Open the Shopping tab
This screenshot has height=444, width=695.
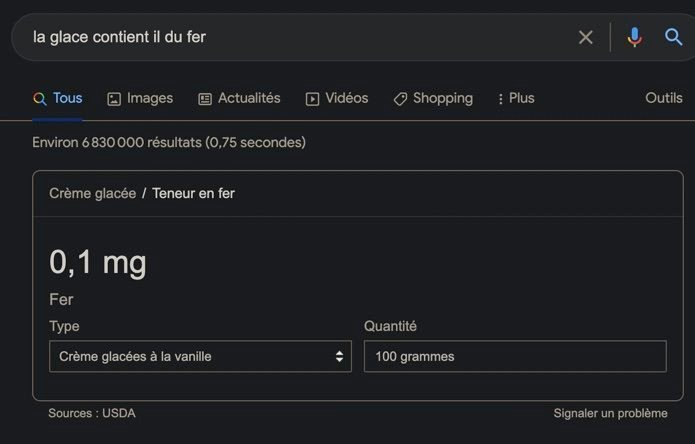pyautogui.click(x=433, y=98)
